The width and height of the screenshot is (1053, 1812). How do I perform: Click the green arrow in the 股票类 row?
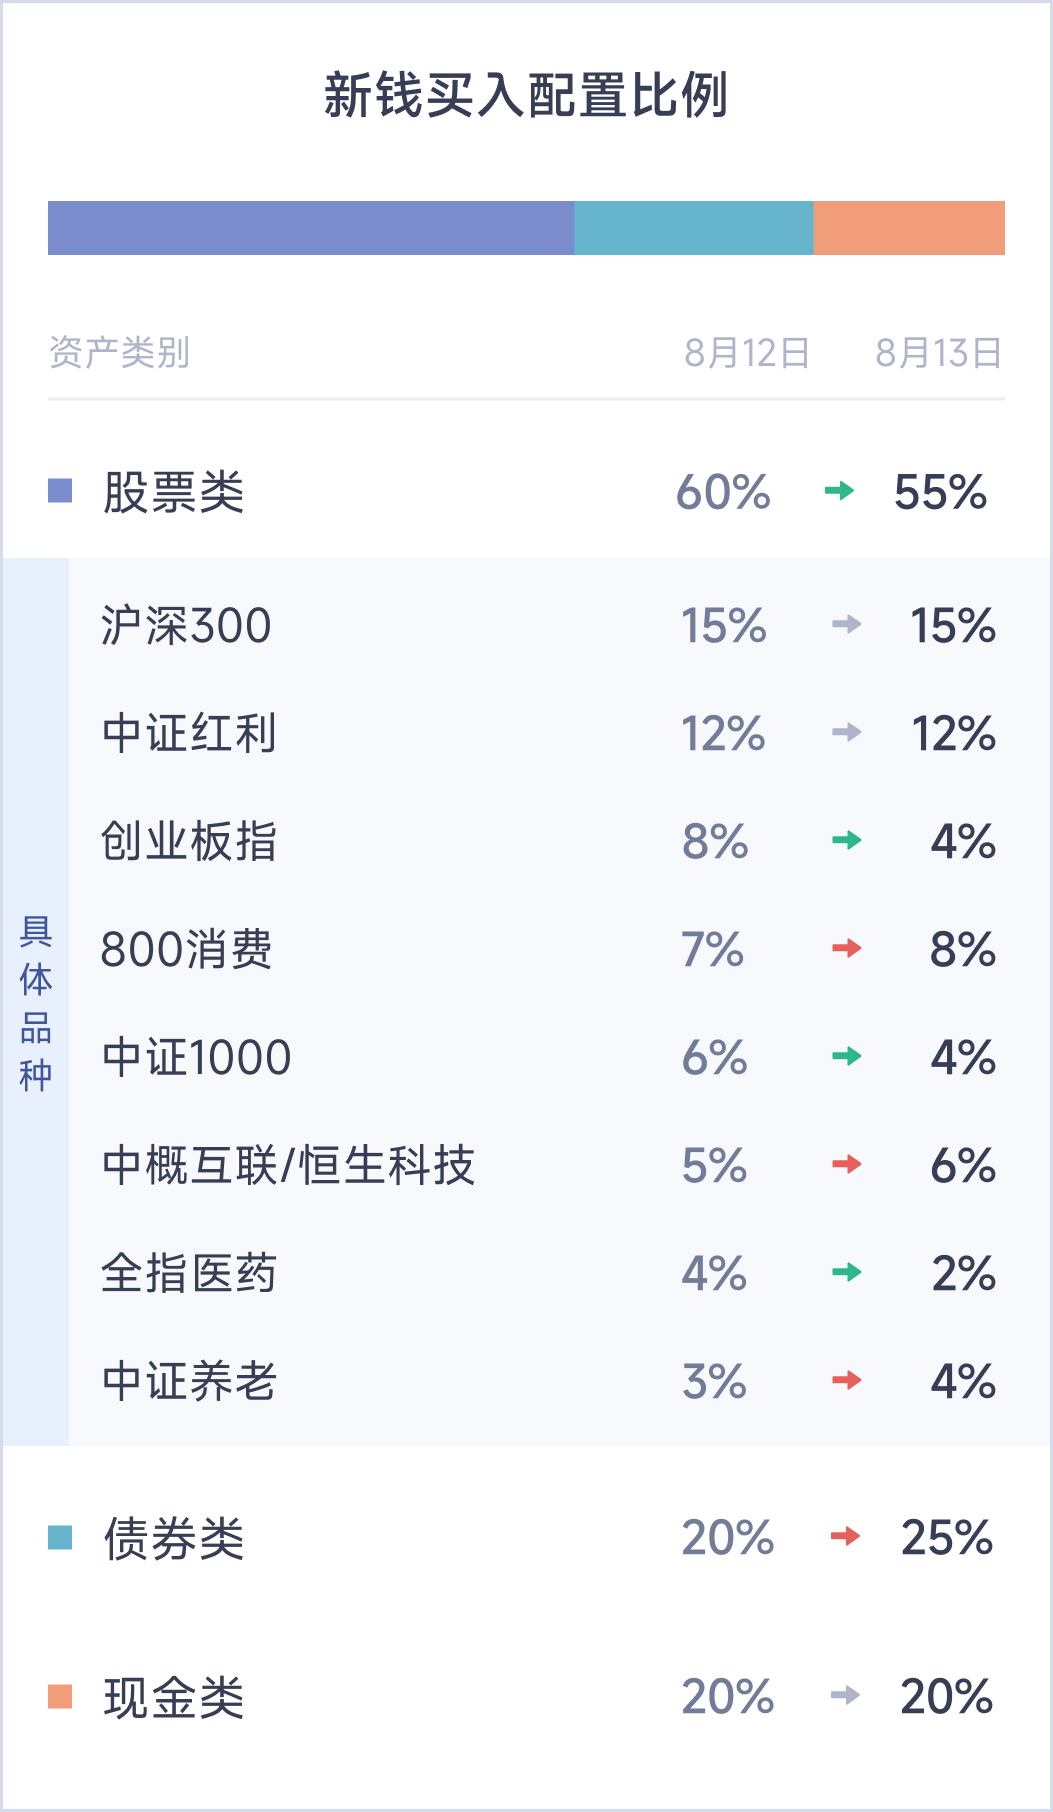click(x=839, y=490)
